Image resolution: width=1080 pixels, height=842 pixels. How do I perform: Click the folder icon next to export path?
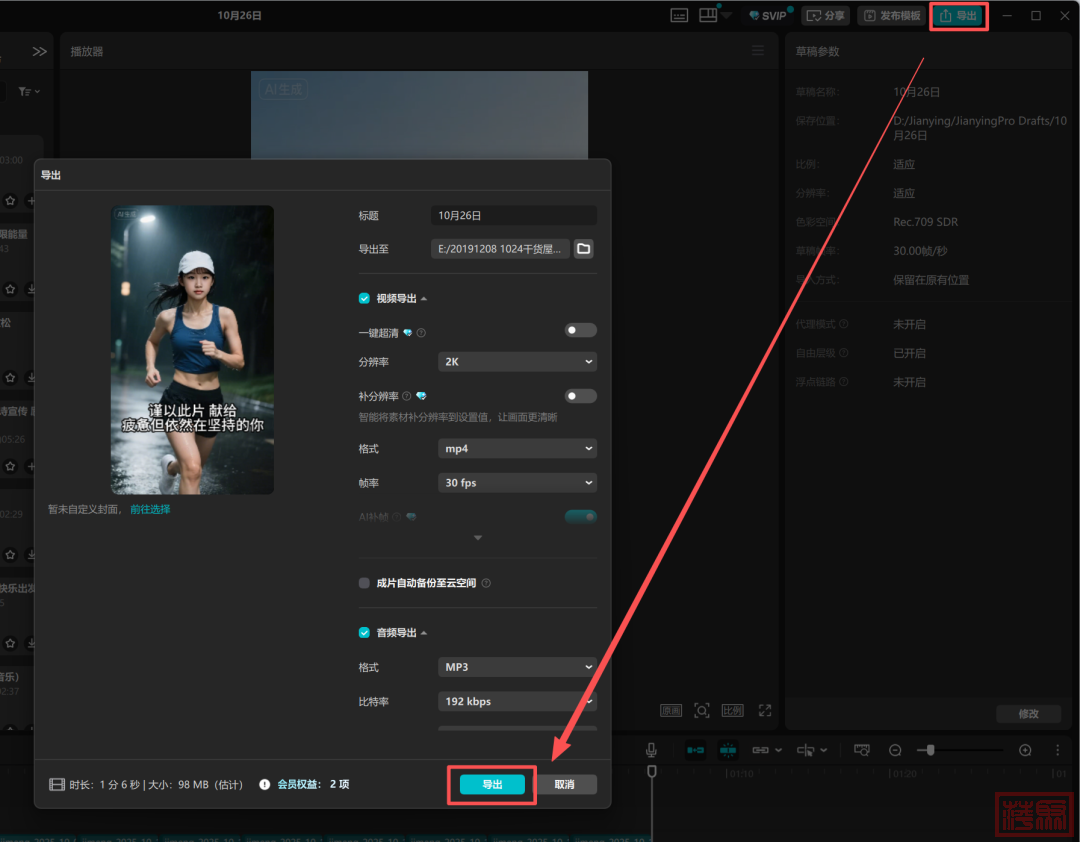point(585,249)
